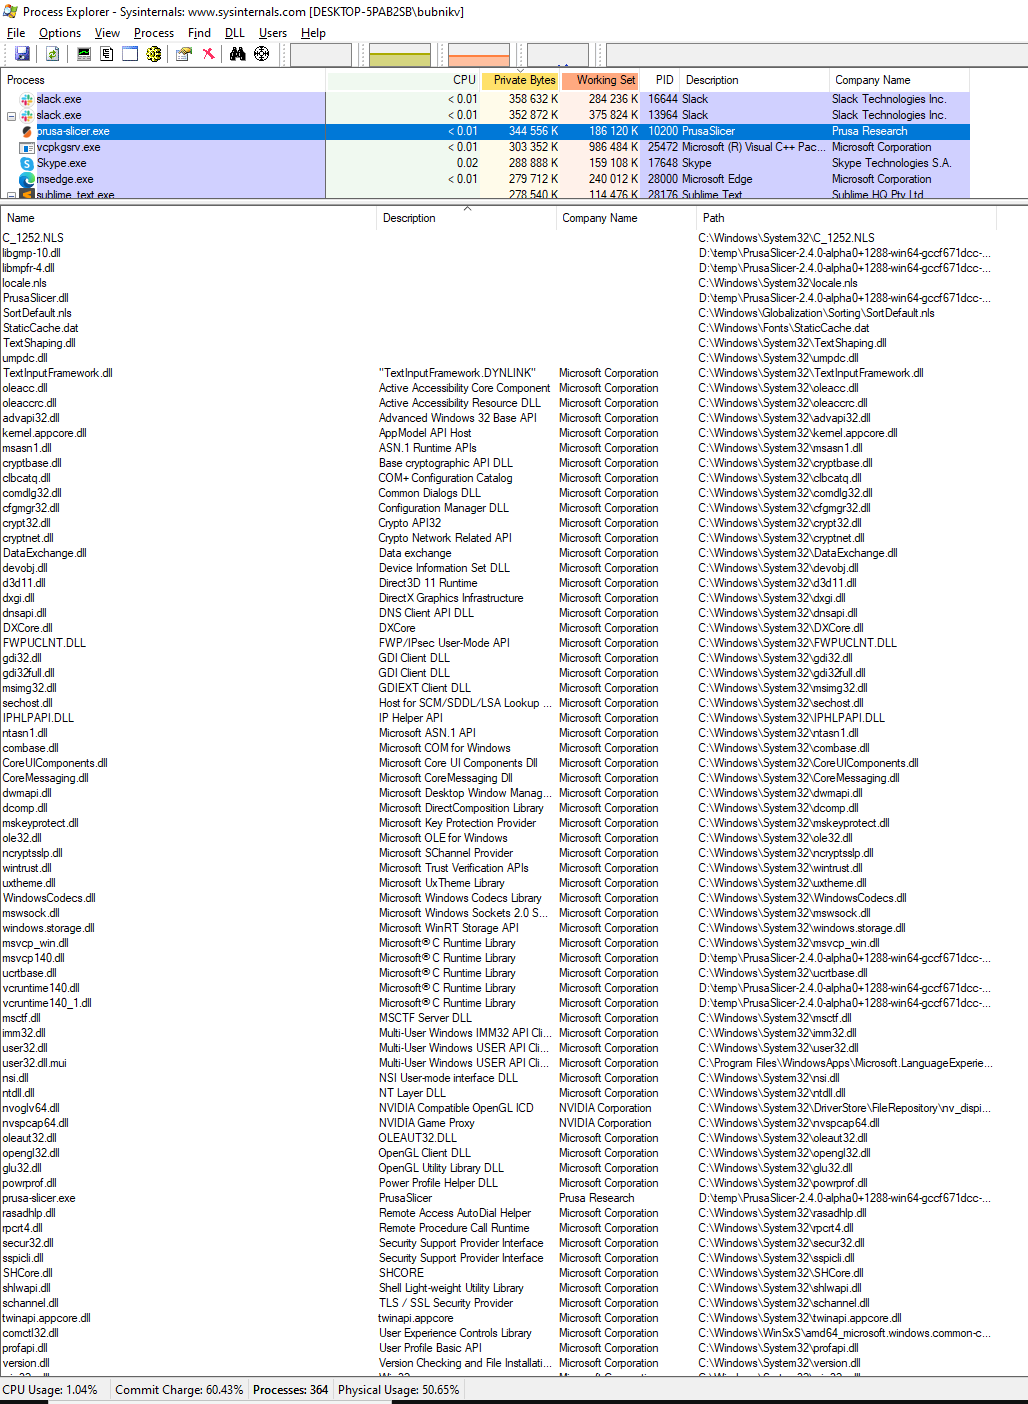Click the Skype.exe process icon

click(27, 163)
